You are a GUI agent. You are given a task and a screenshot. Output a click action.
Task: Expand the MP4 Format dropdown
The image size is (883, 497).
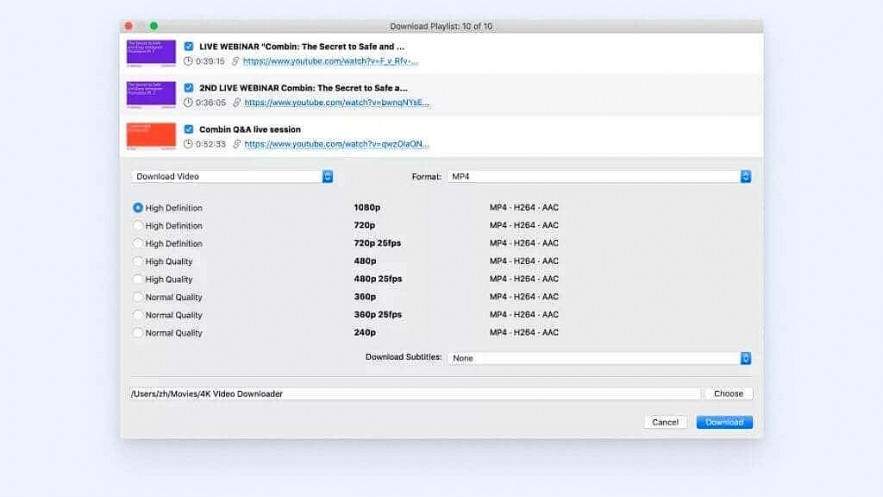click(x=598, y=177)
